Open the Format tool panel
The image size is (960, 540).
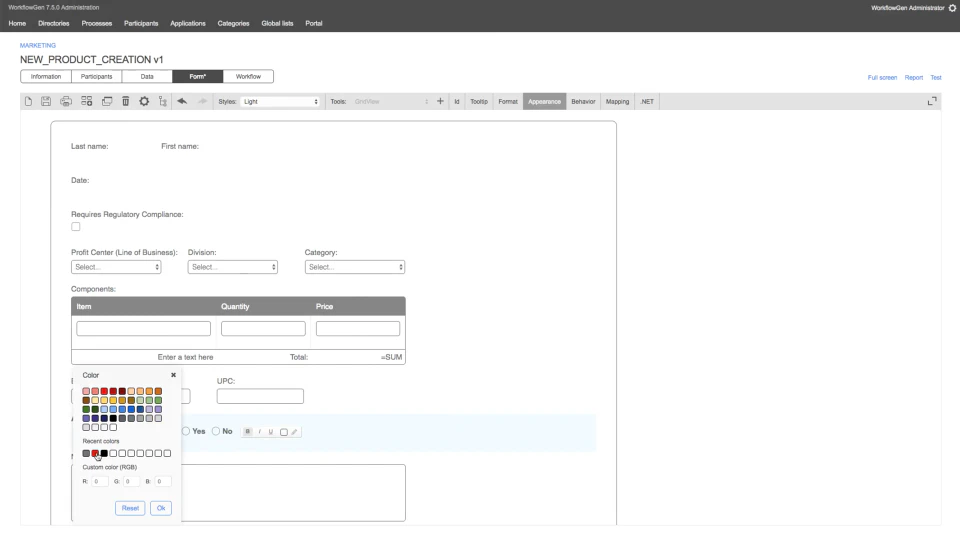coord(508,102)
